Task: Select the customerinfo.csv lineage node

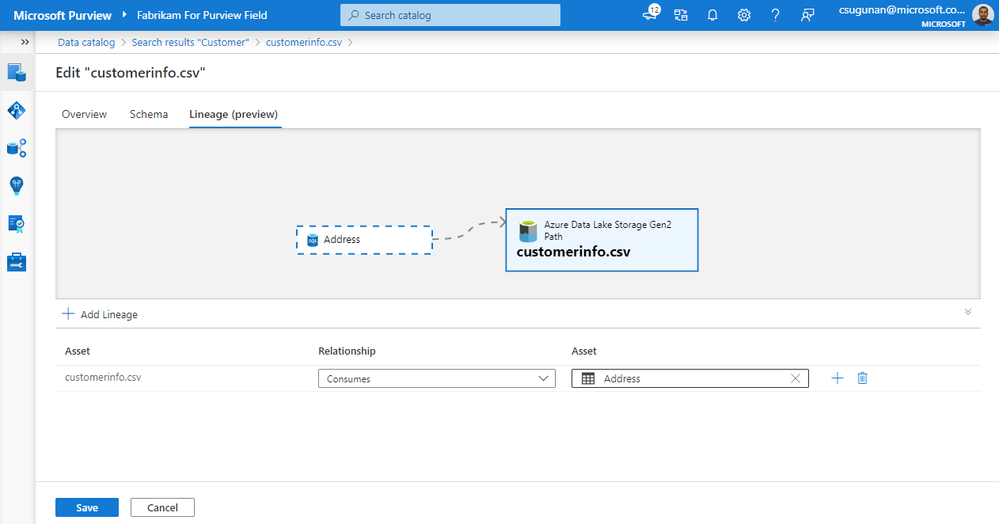Action: [x=602, y=240]
